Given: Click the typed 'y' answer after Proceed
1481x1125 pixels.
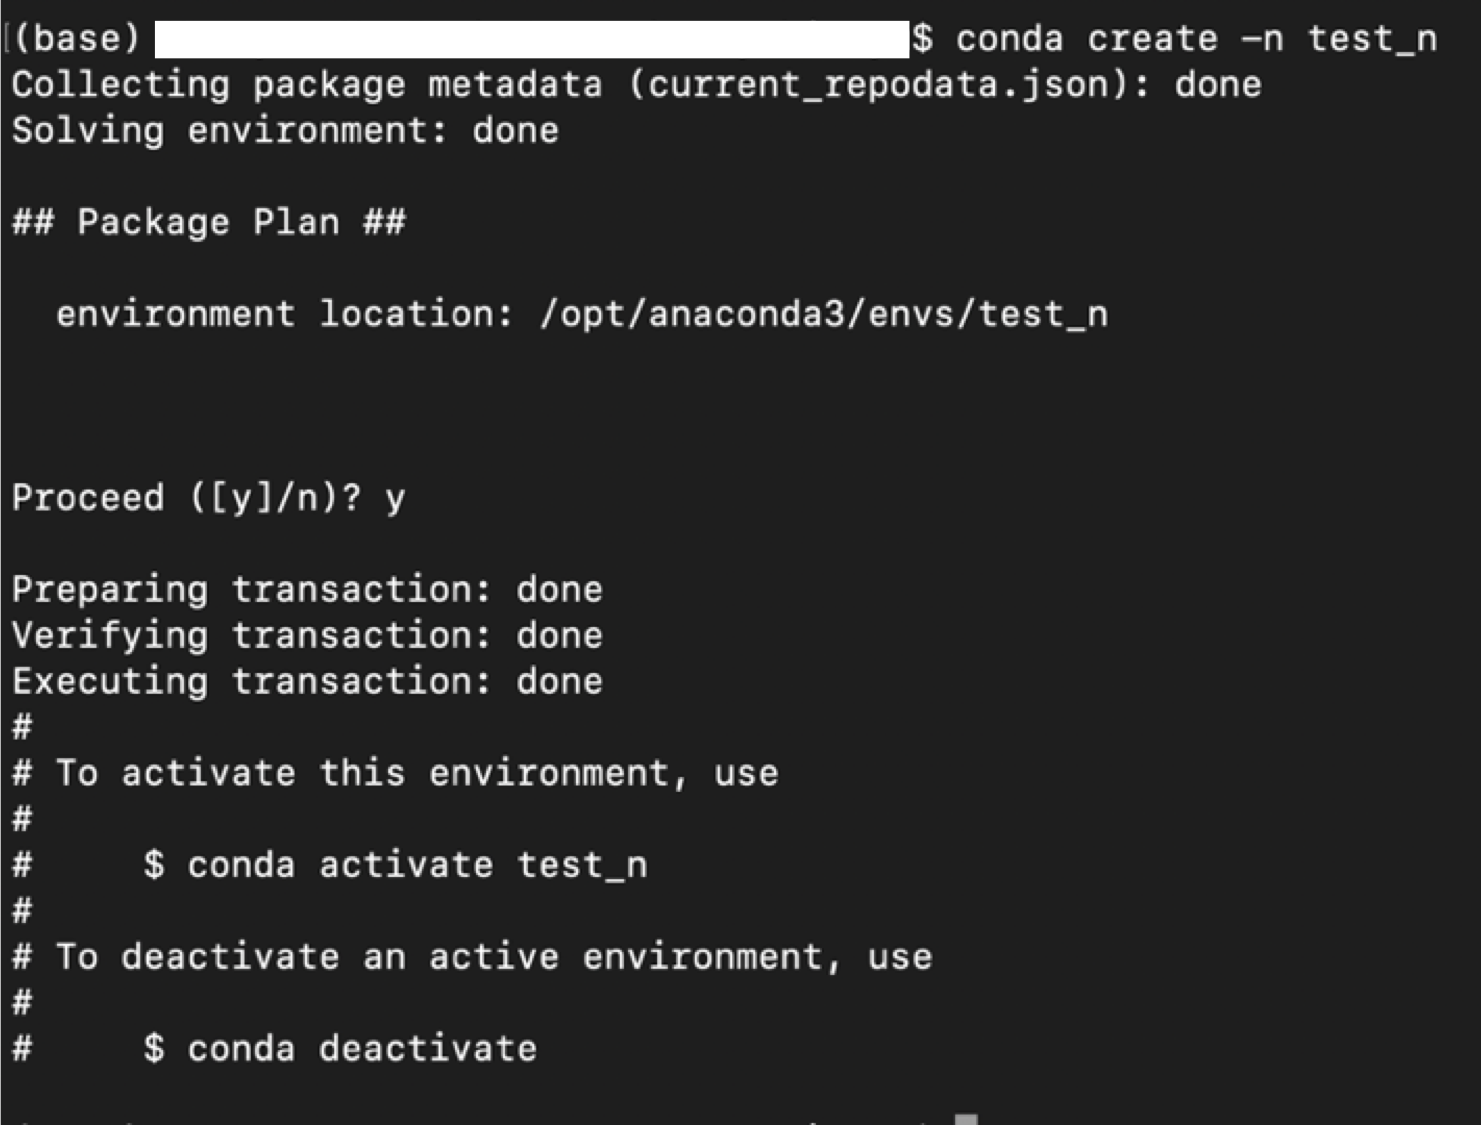Looking at the screenshot, I should (395, 498).
